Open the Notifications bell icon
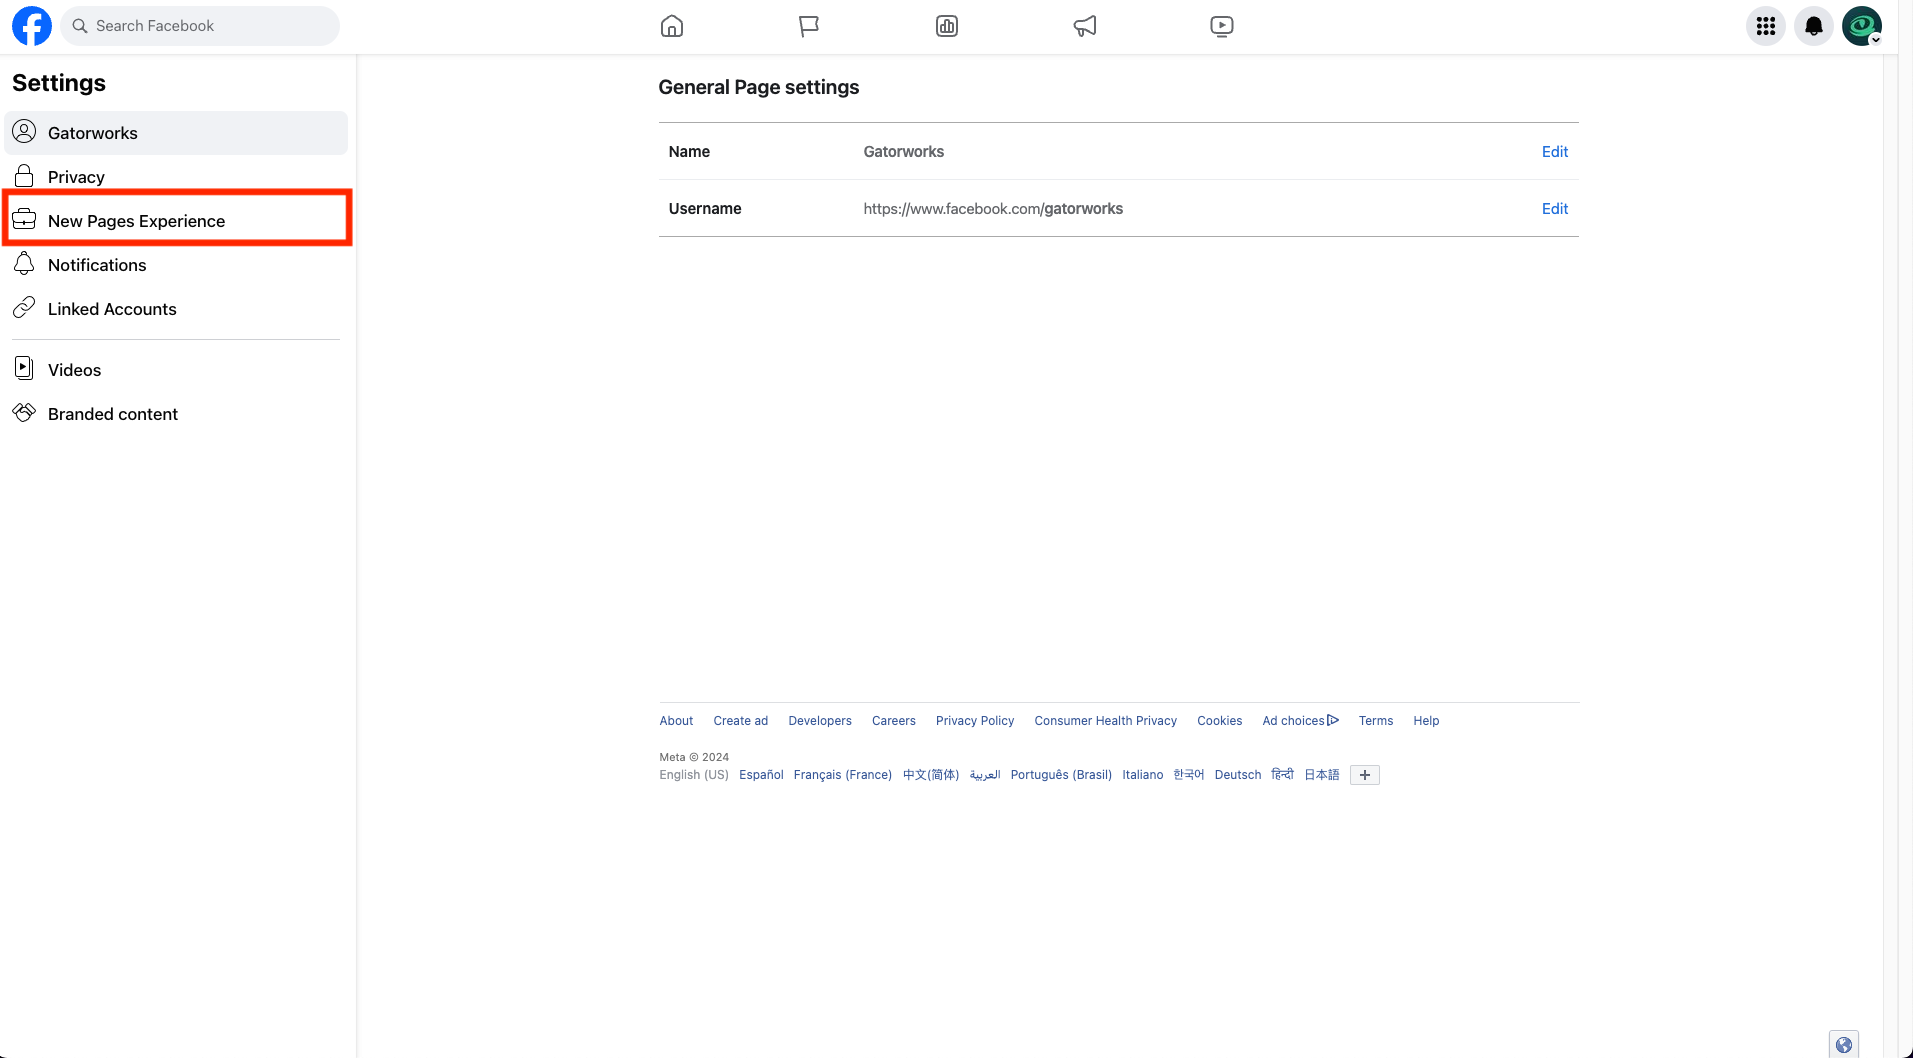Viewport: 1913px width, 1058px height. (1813, 25)
